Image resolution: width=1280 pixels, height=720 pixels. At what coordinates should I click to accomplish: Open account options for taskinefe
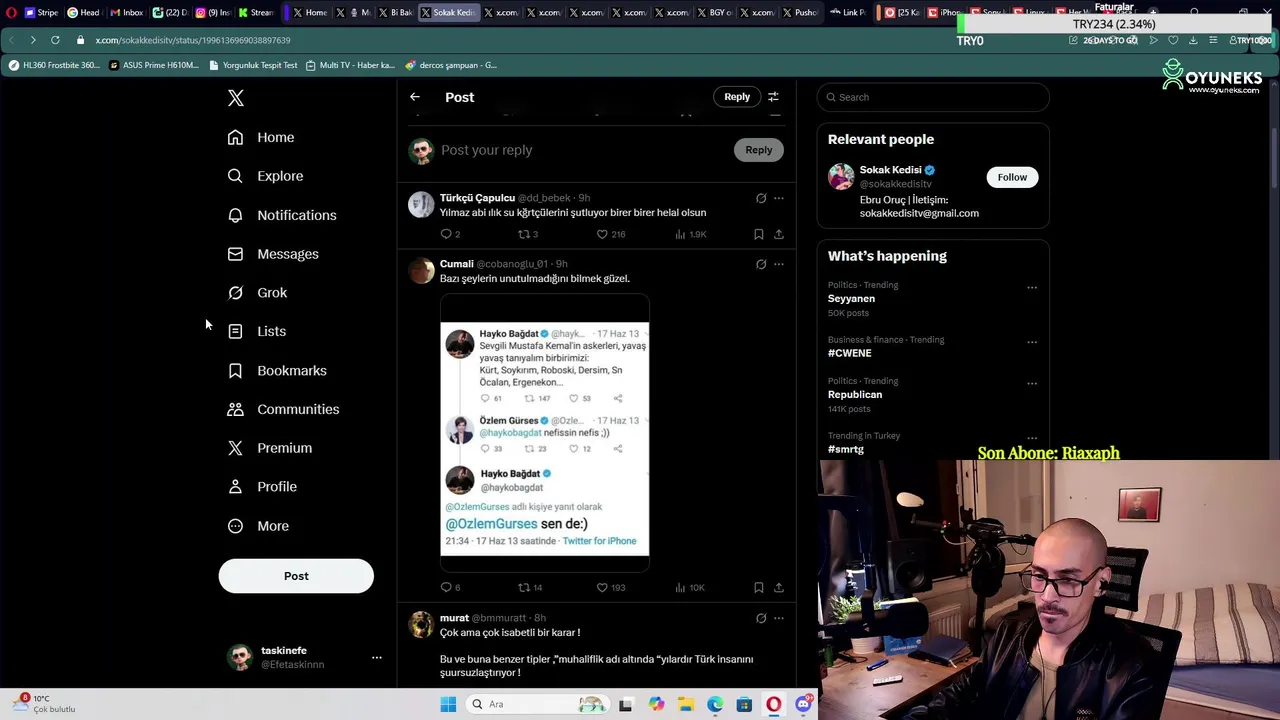(x=377, y=657)
